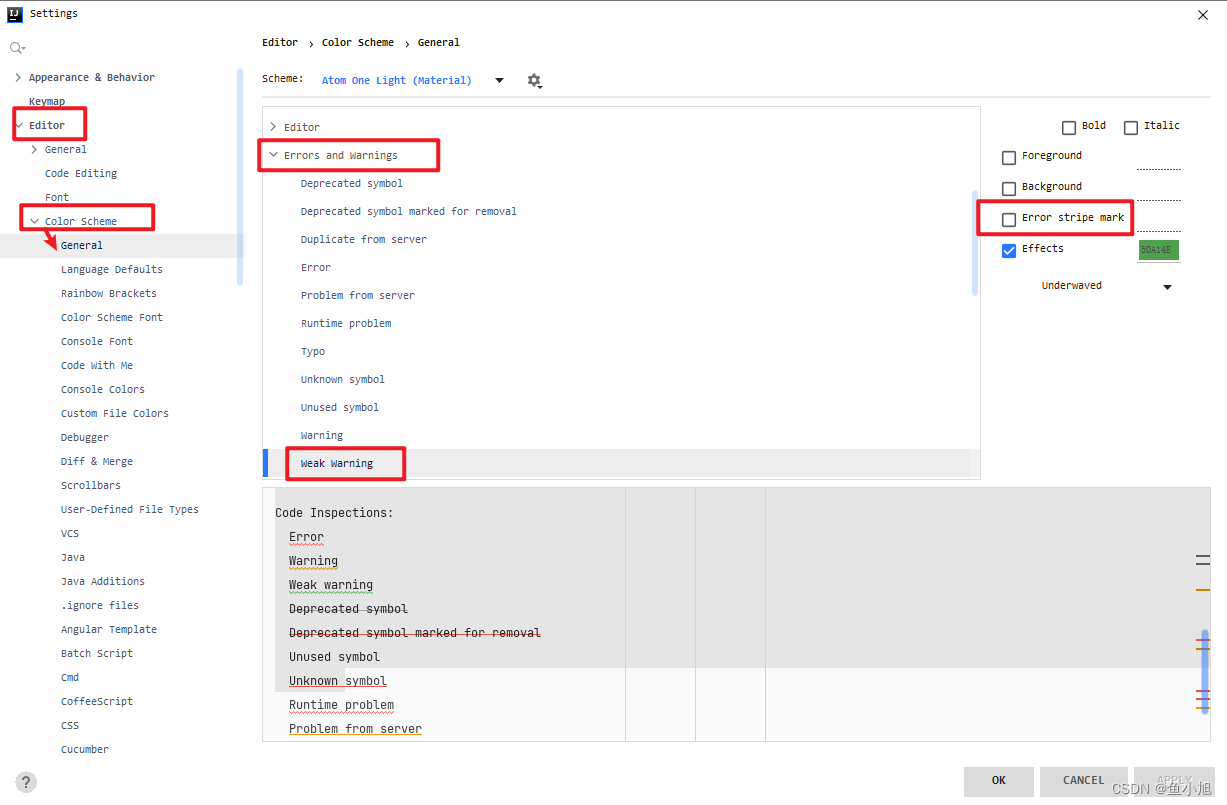This screenshot has width=1227, height=805.
Task: Open Code Editing settings
Action: pyautogui.click(x=81, y=174)
